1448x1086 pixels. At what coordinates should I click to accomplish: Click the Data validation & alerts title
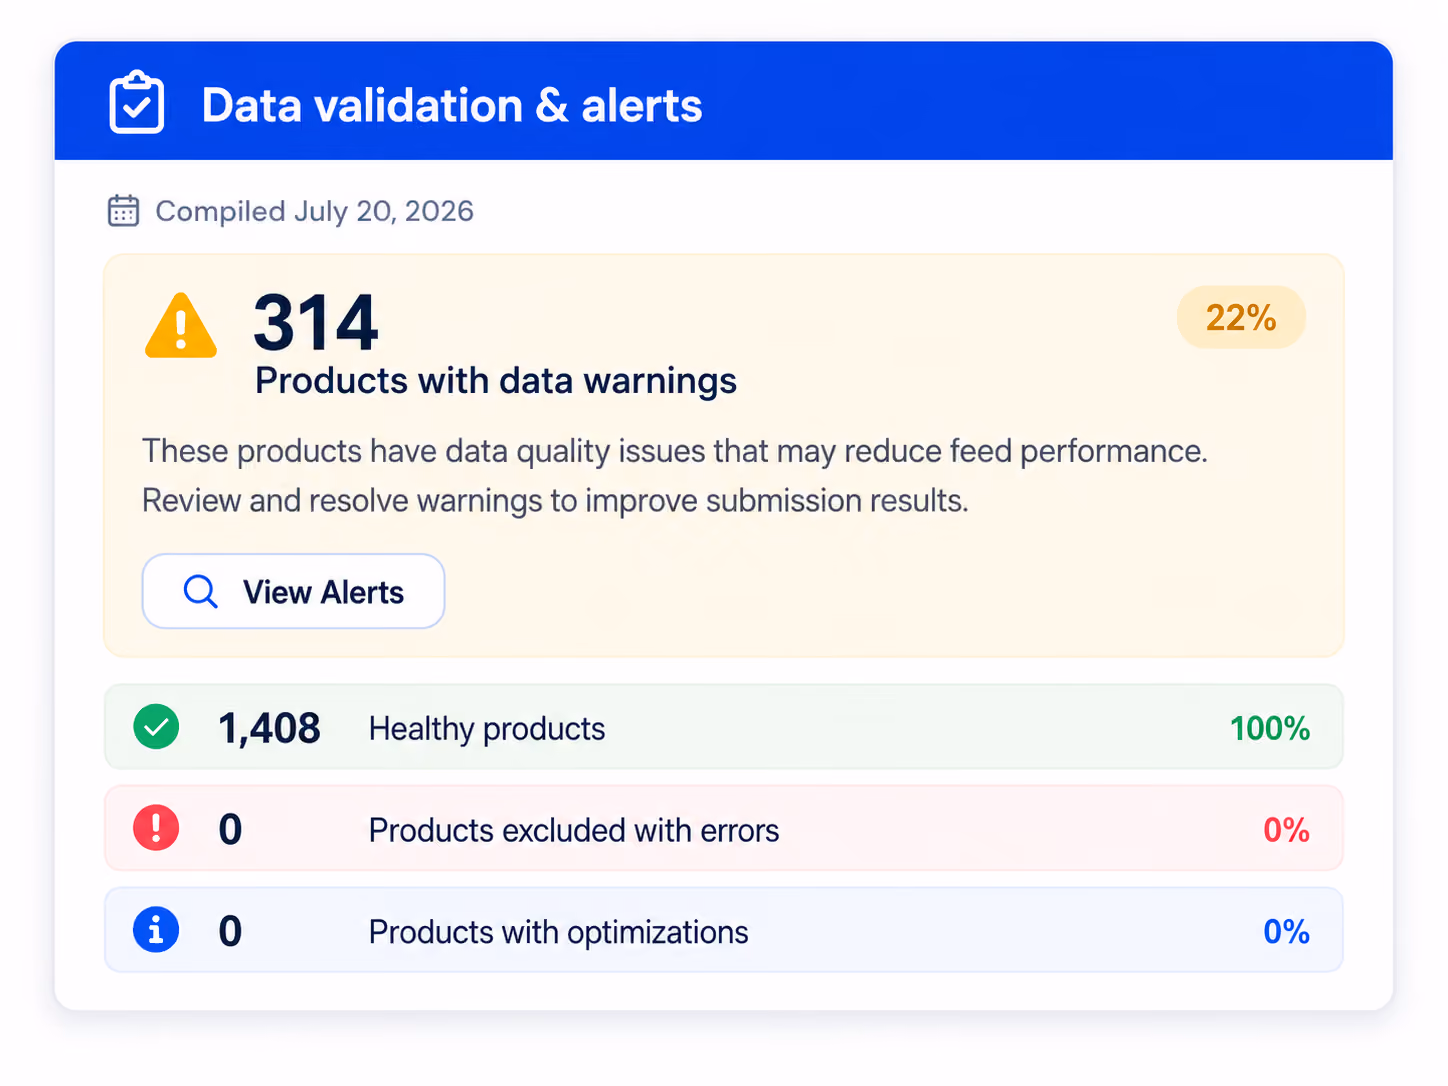coord(452,105)
